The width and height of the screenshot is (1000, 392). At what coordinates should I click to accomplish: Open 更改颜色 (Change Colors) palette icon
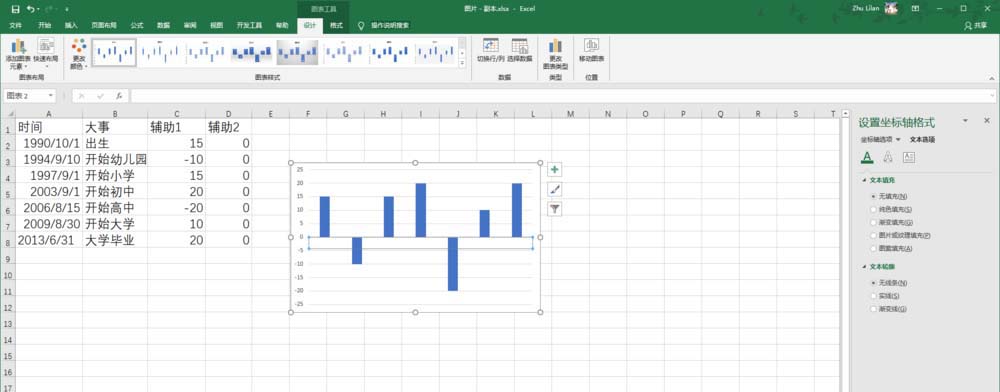[x=79, y=46]
